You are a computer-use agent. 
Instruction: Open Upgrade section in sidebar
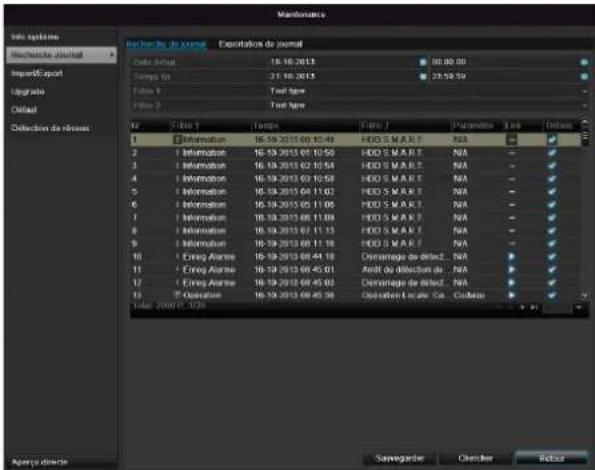point(28,92)
